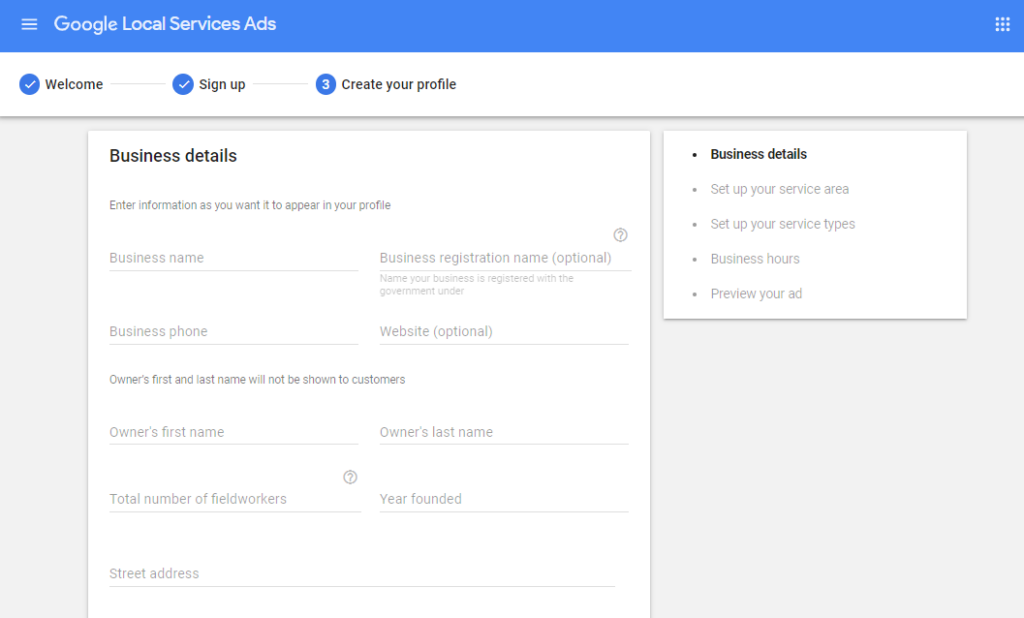Click 'Enter information as you want it to appear' text

(249, 205)
